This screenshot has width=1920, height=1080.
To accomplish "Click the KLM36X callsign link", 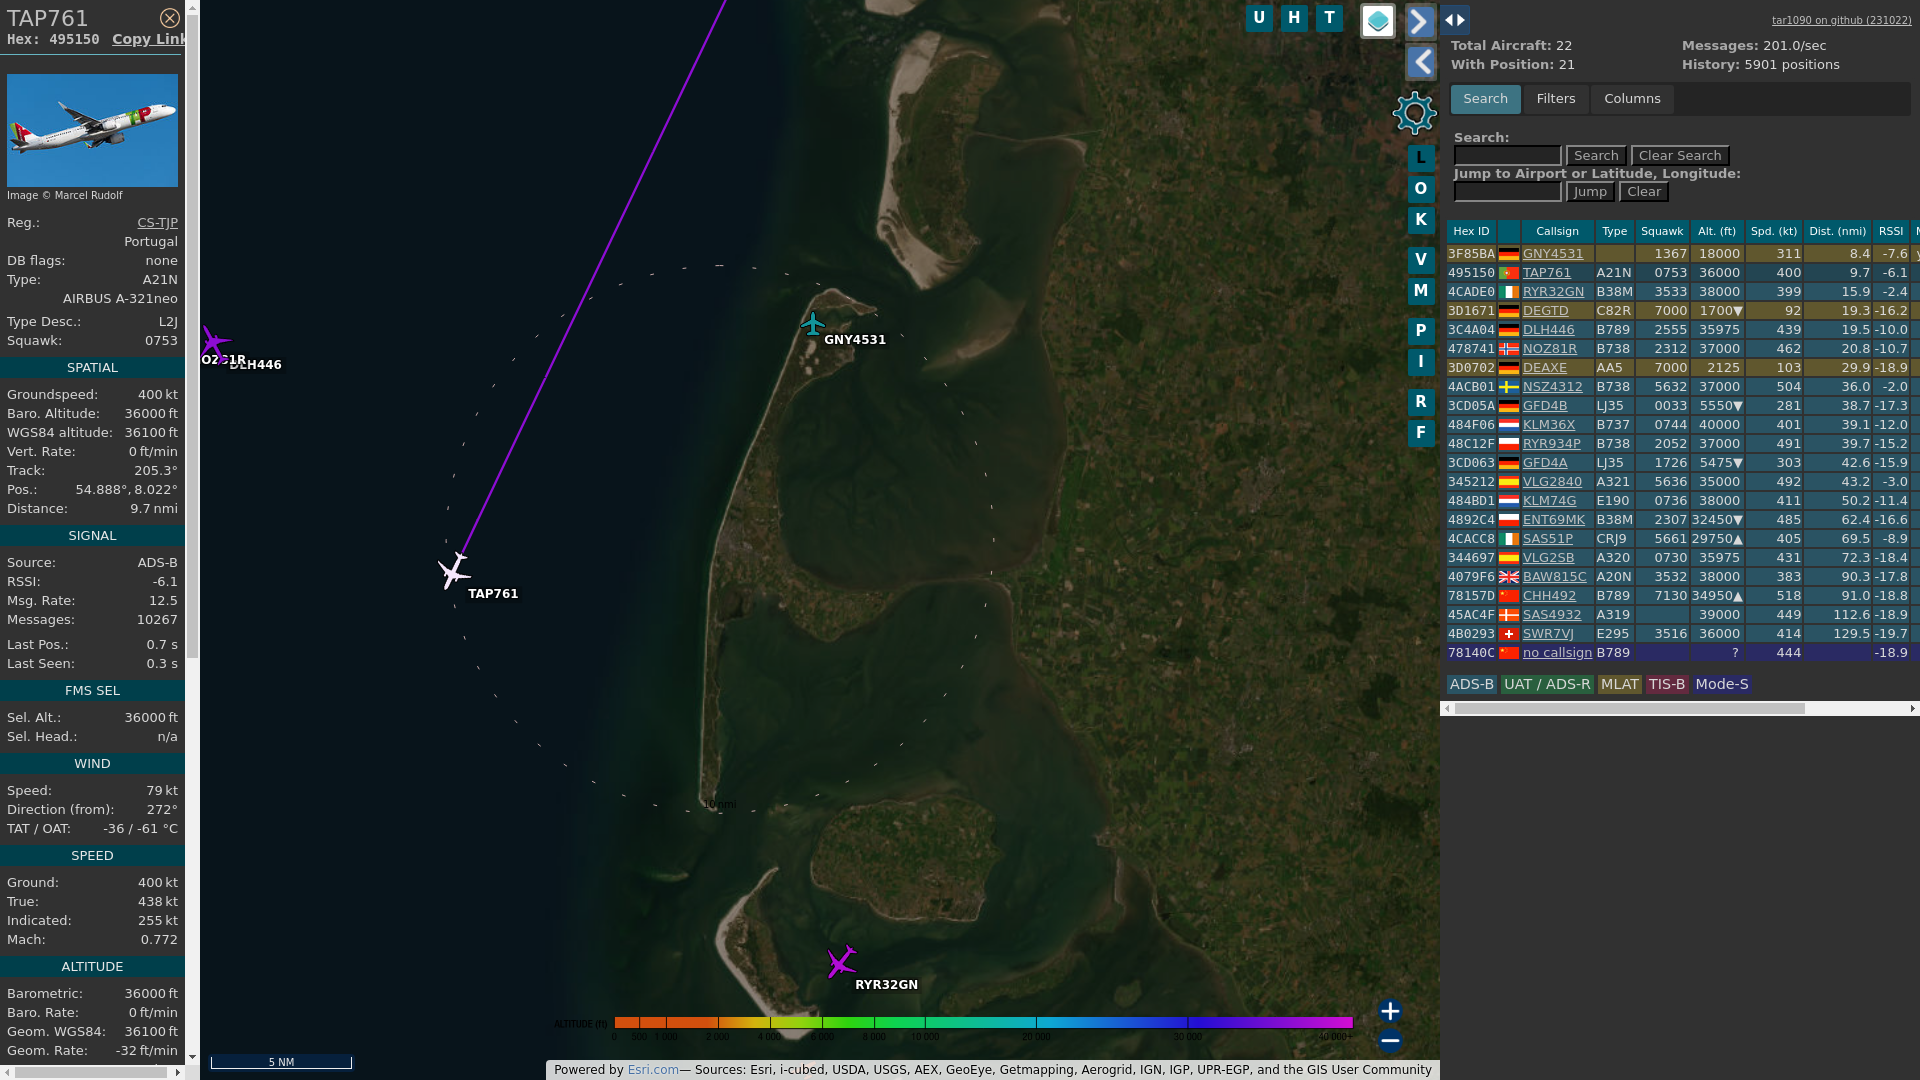I will pos(1548,425).
